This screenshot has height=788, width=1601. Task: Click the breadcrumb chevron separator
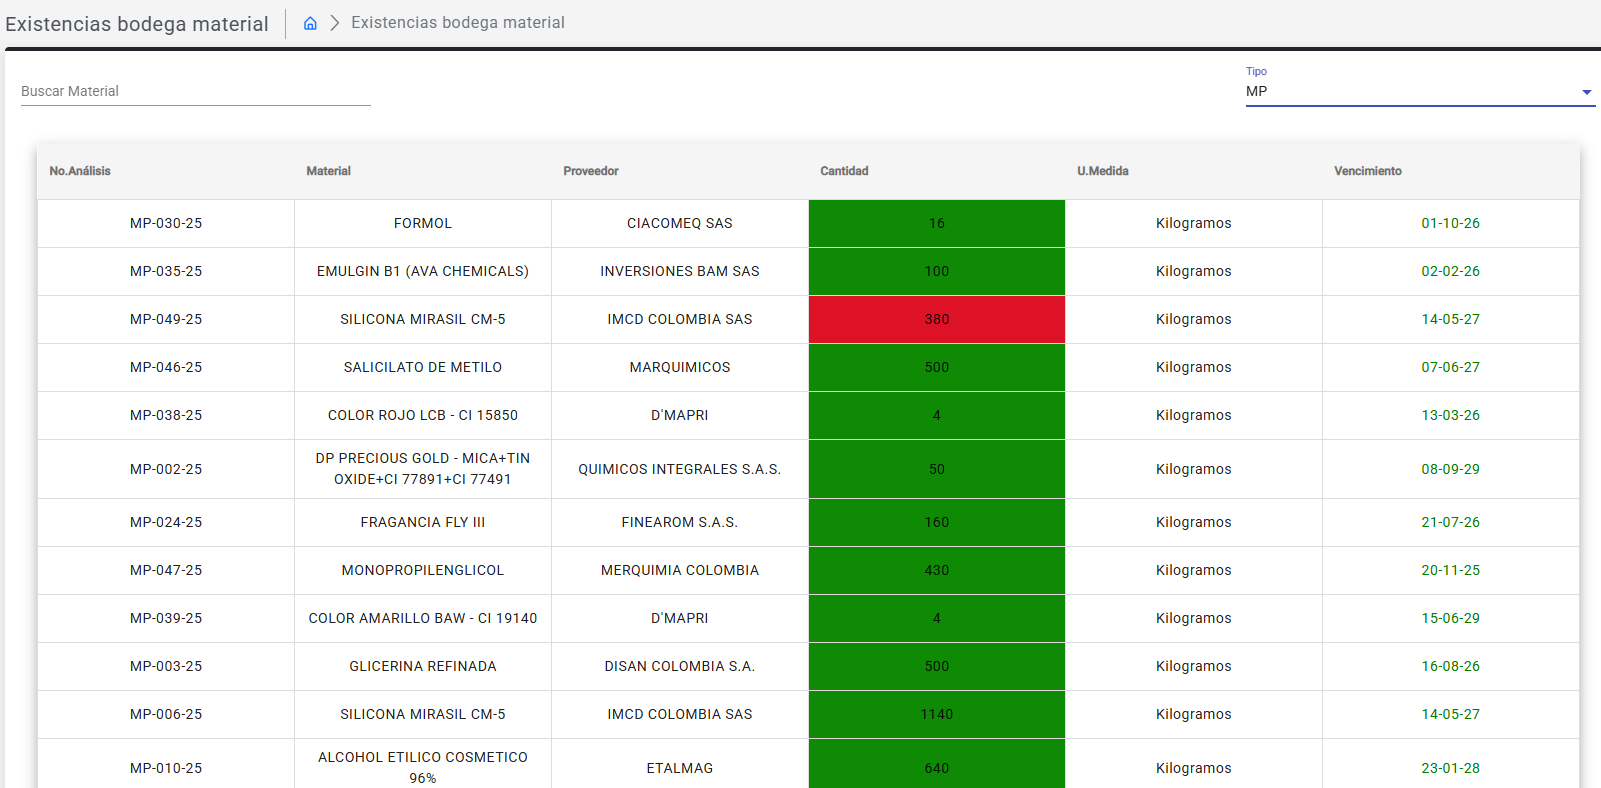coord(335,23)
